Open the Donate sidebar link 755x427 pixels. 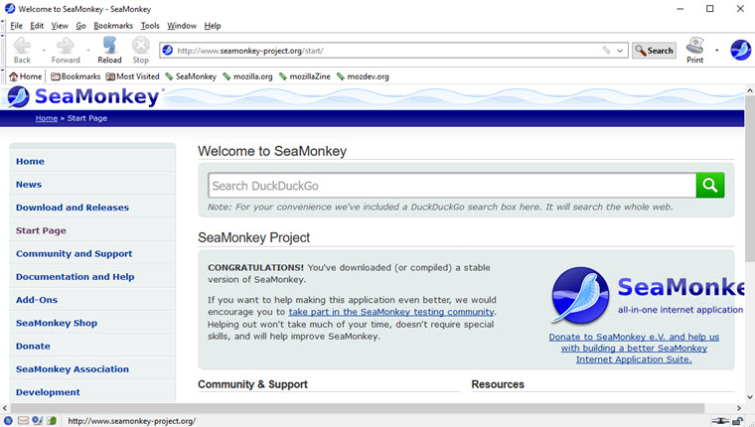pyautogui.click(x=33, y=346)
